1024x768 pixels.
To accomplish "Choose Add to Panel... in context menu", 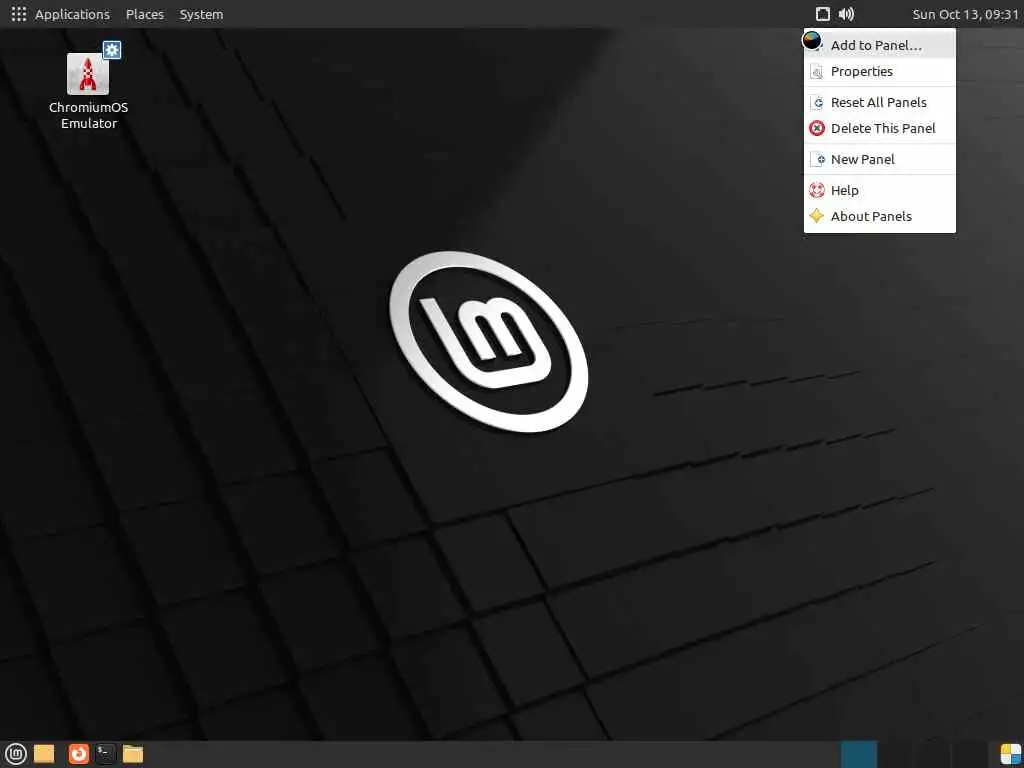I will (x=880, y=45).
